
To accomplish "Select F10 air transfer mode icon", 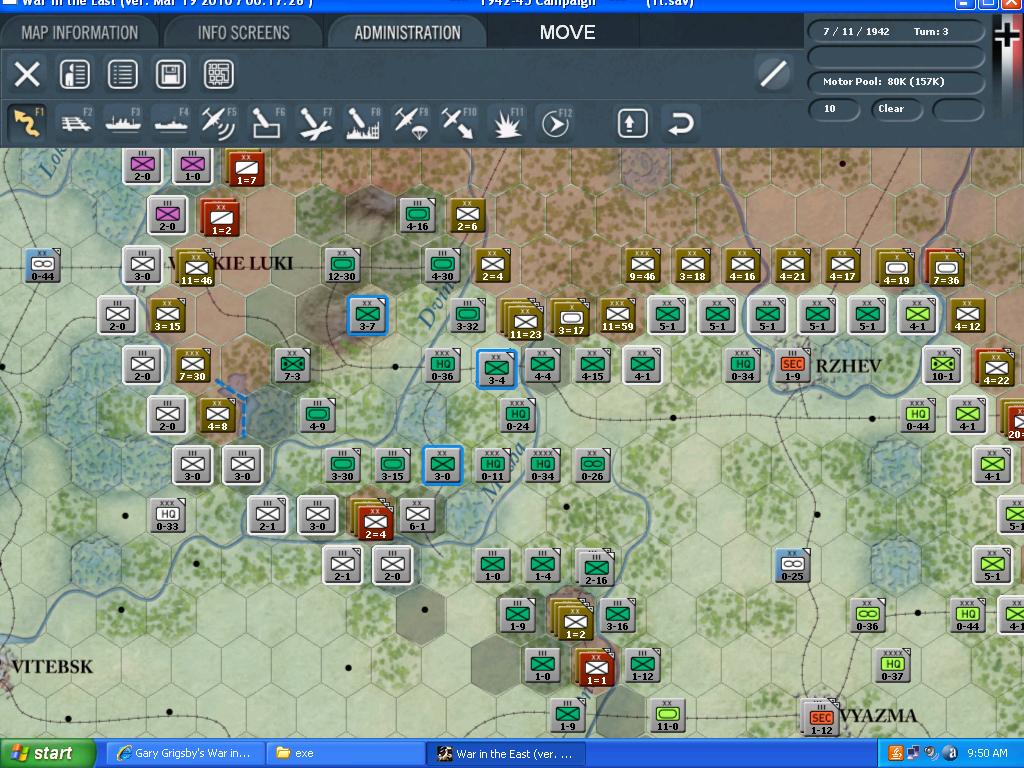I will click(x=459, y=123).
